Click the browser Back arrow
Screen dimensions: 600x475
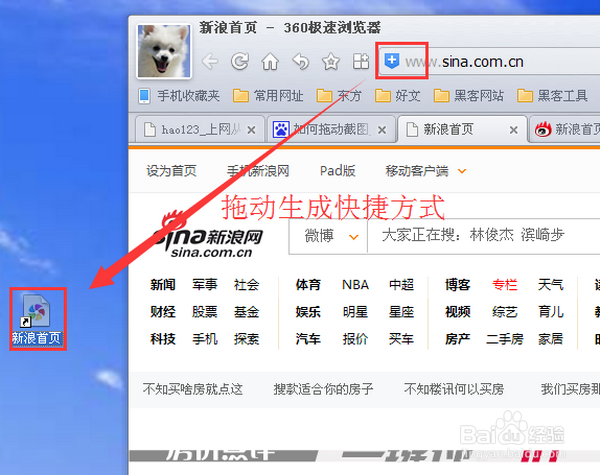coord(210,61)
